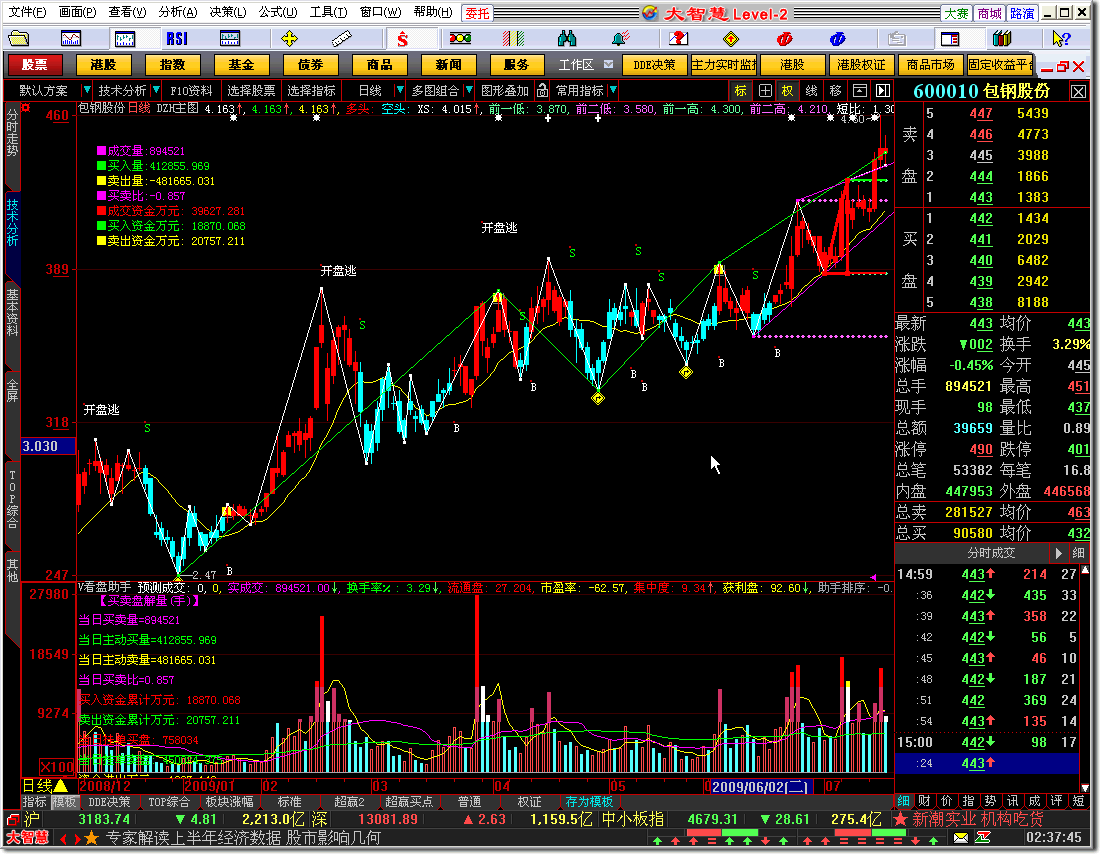Click the 图形叠加 button
This screenshot has width=1103, height=856.
504,91
